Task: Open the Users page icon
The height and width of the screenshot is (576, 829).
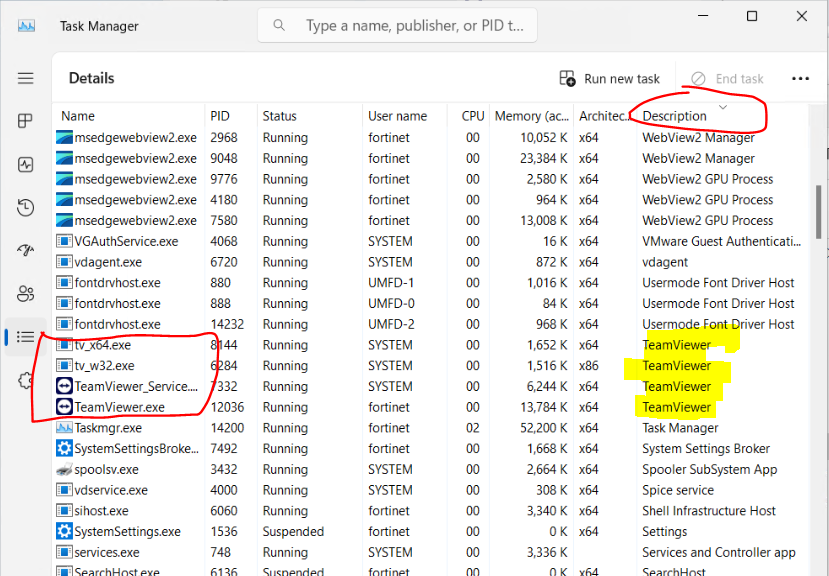Action: [x=25, y=293]
